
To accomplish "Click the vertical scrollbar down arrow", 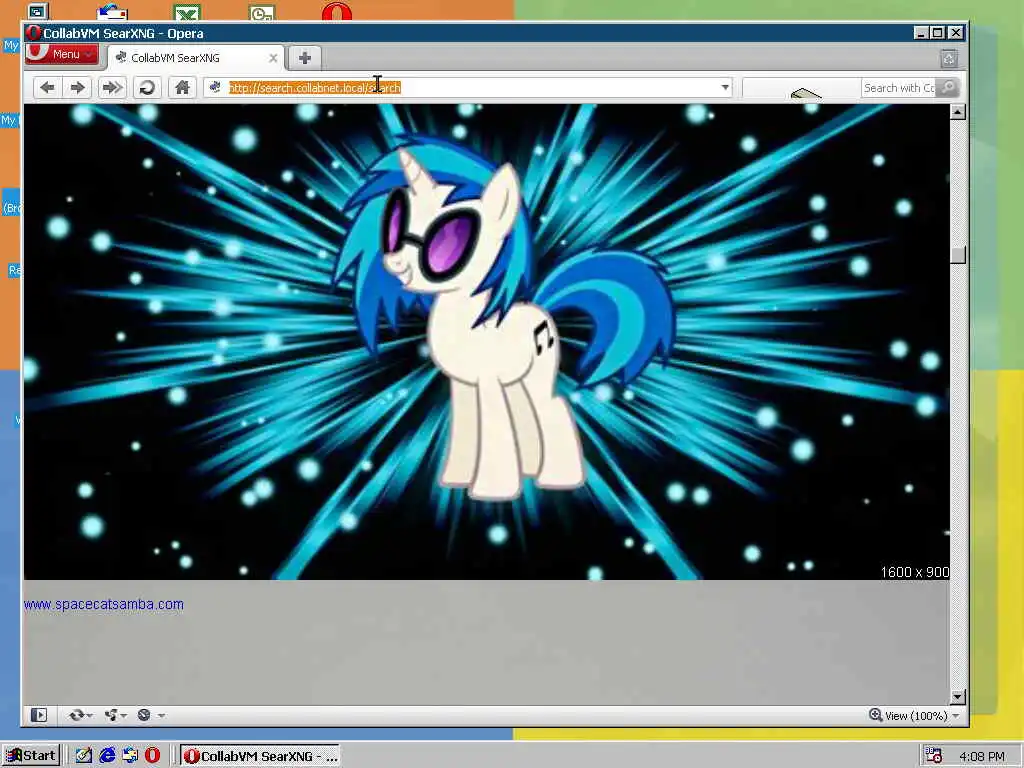I will (x=958, y=697).
